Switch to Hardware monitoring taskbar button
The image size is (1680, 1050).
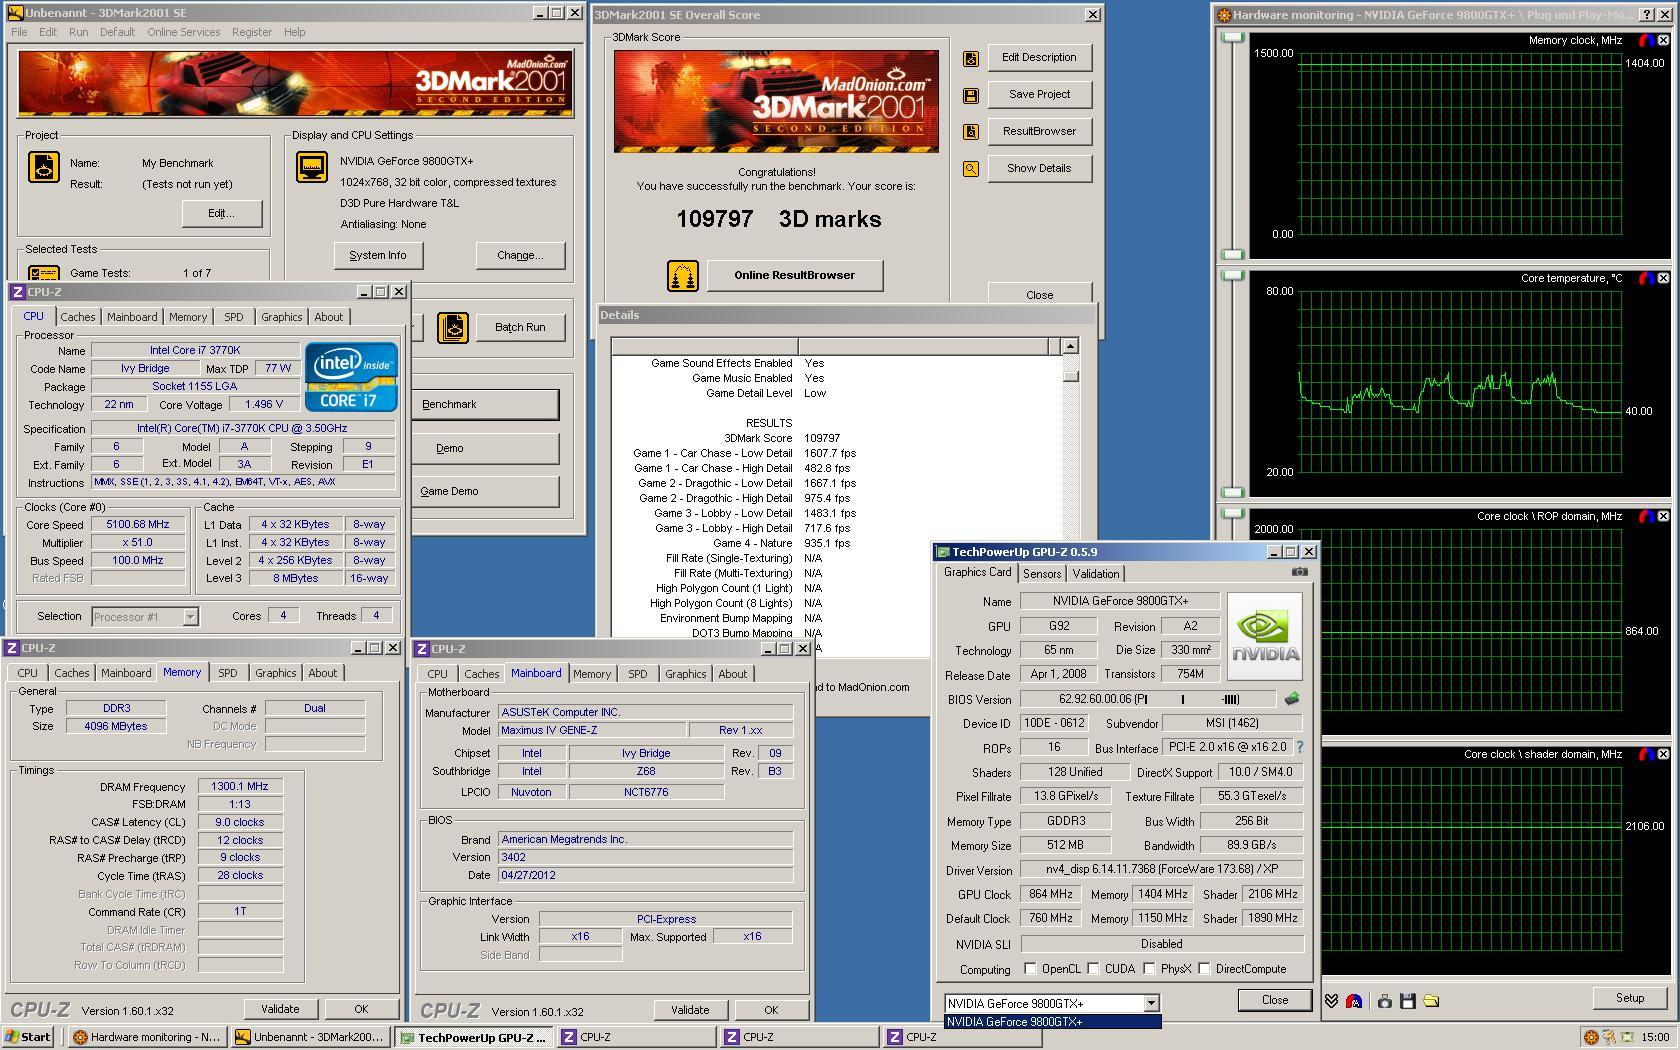(x=147, y=1037)
